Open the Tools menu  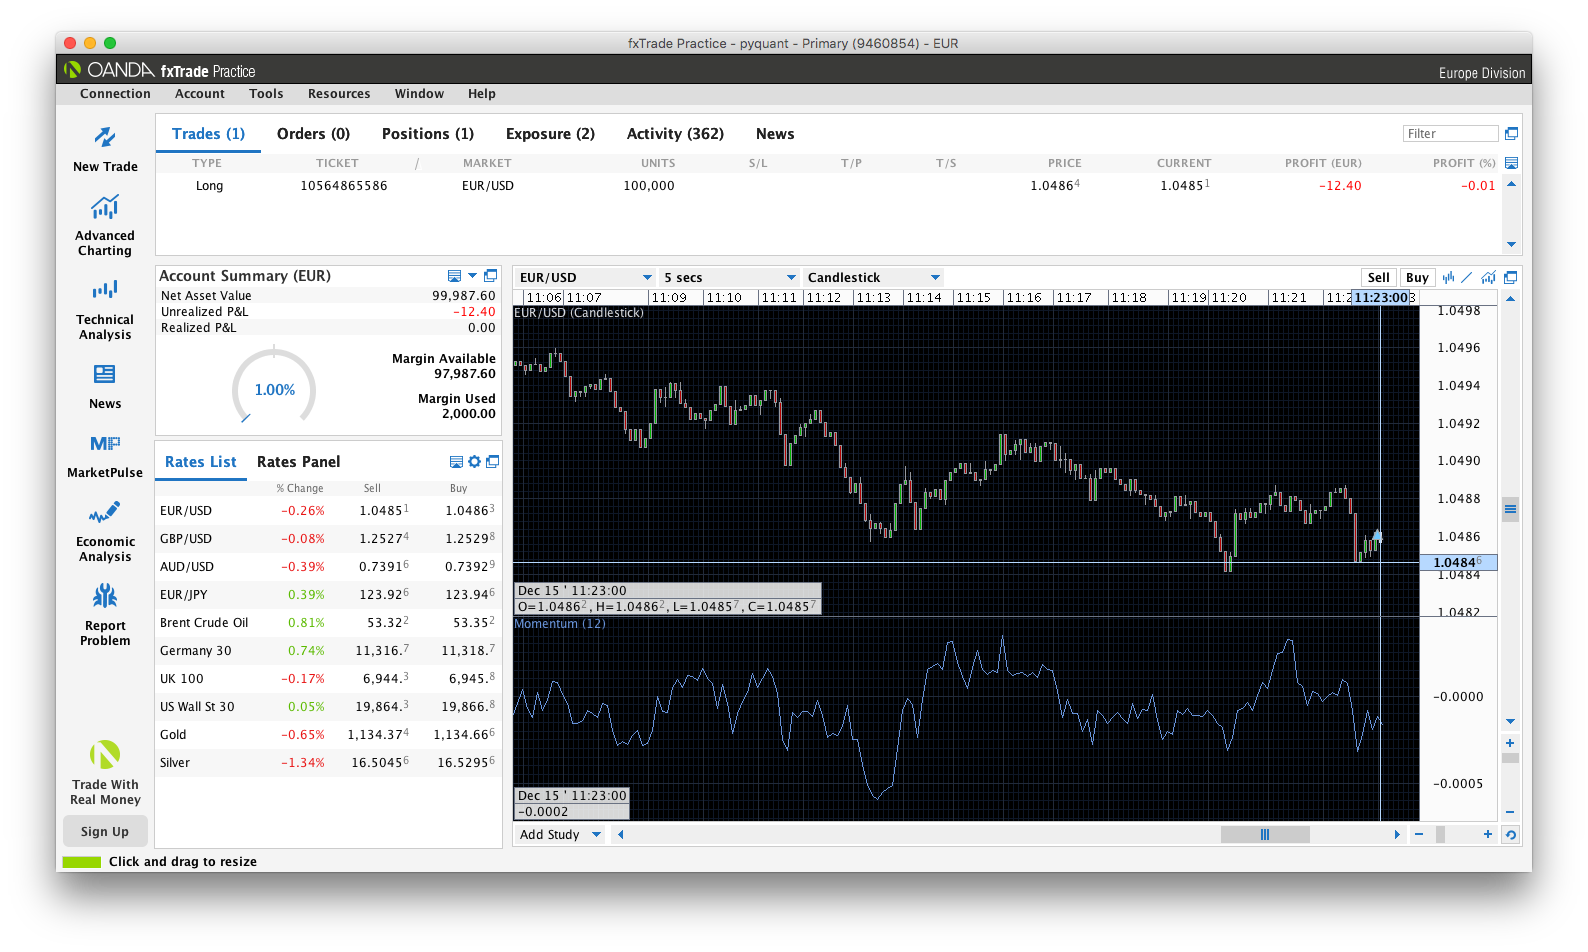pos(266,94)
